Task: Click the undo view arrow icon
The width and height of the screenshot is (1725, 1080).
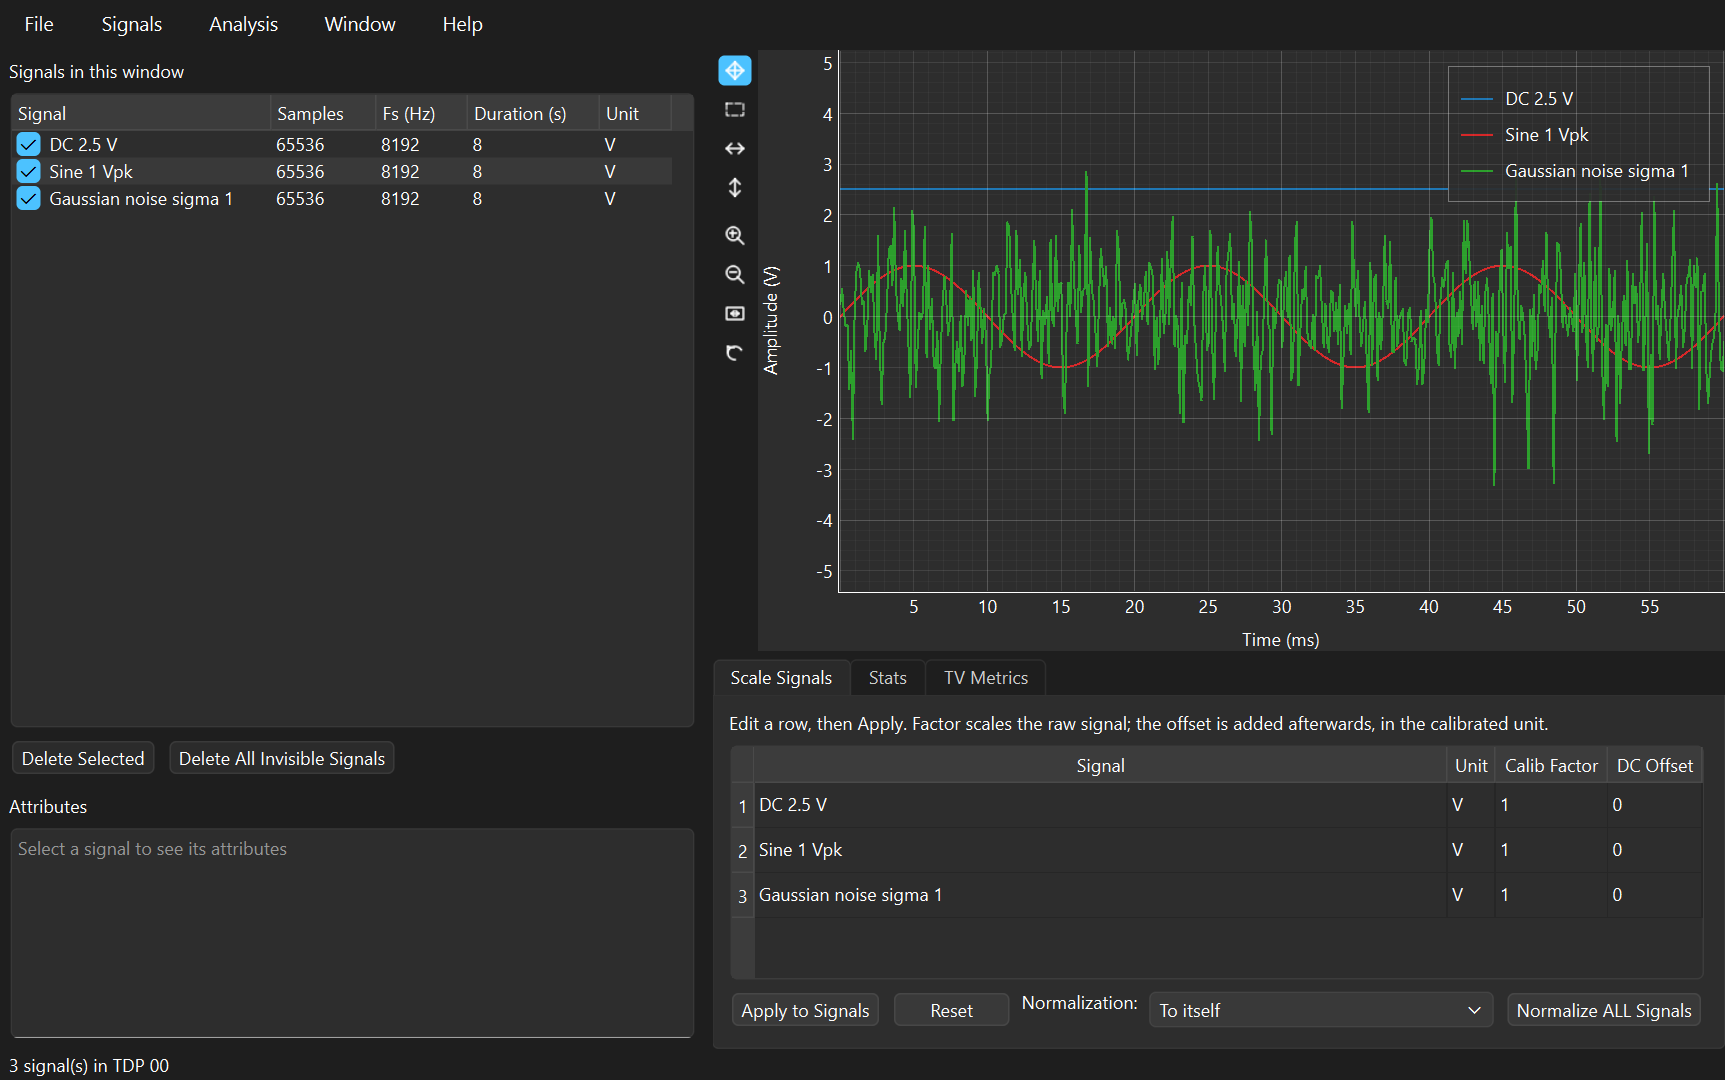Action: pos(735,353)
